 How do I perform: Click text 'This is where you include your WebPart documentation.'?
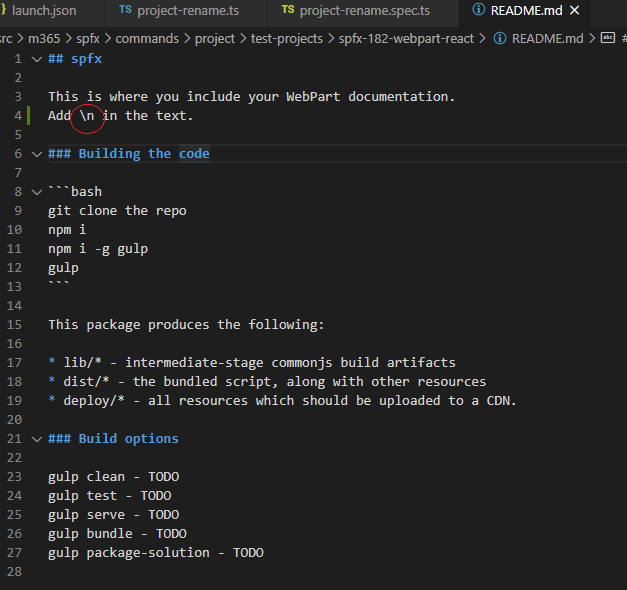pyautogui.click(x=252, y=97)
